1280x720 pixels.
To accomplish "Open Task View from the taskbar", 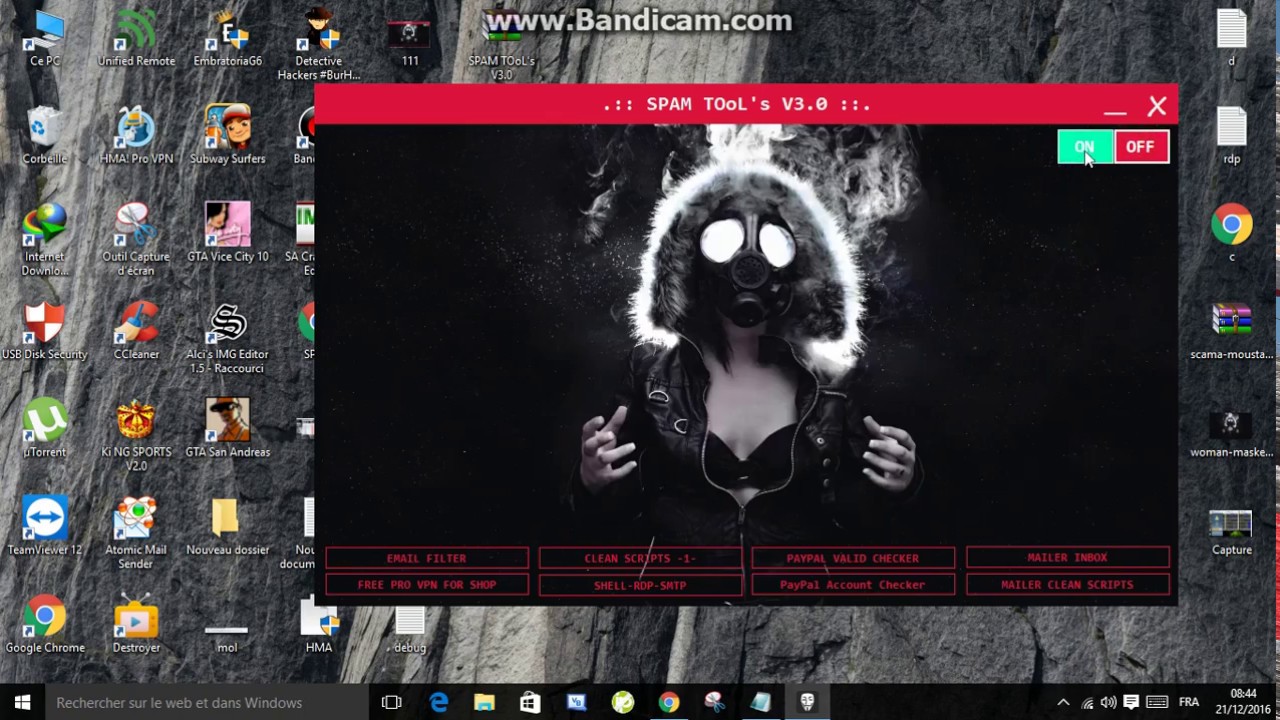I will coord(391,702).
